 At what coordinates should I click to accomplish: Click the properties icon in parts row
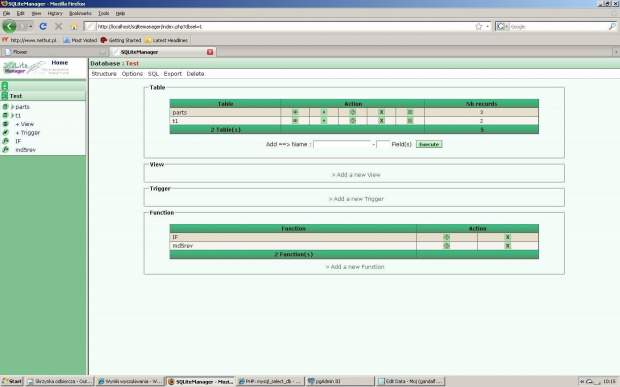tap(353, 112)
